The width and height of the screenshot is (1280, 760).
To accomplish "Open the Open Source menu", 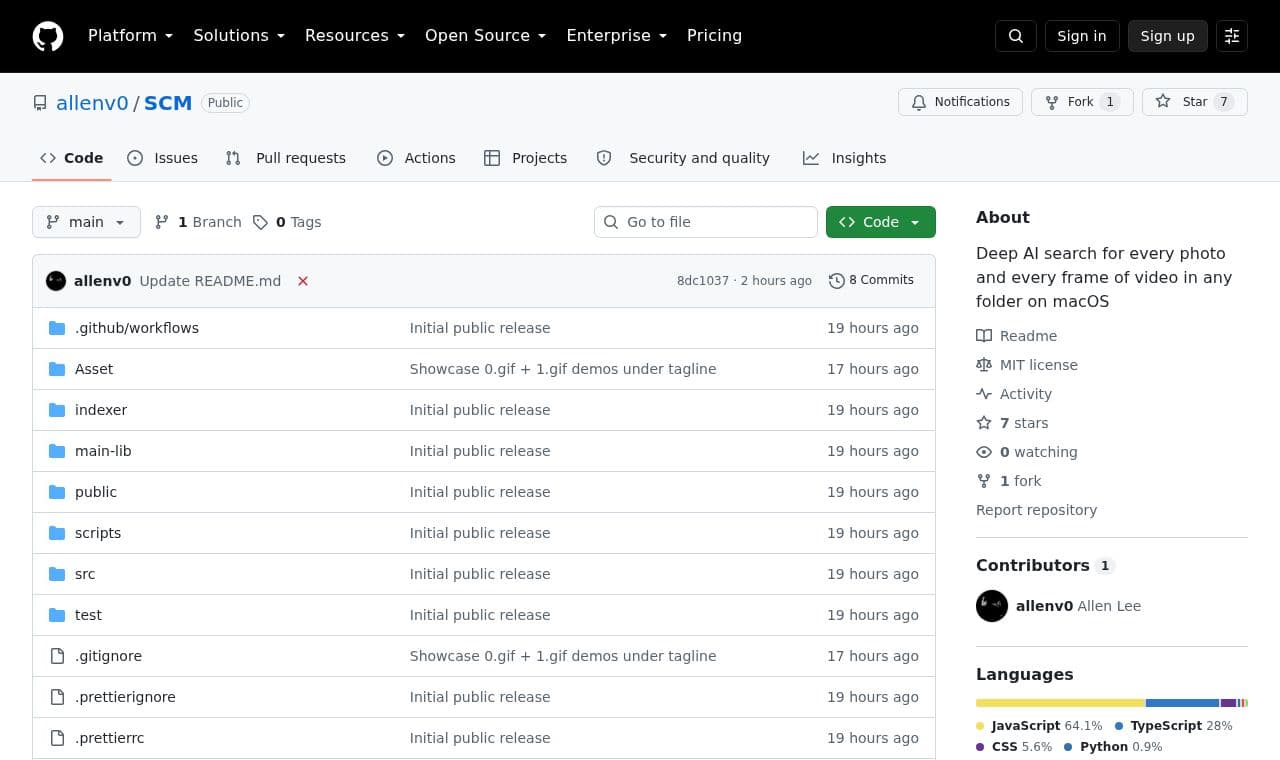I will click(x=485, y=36).
